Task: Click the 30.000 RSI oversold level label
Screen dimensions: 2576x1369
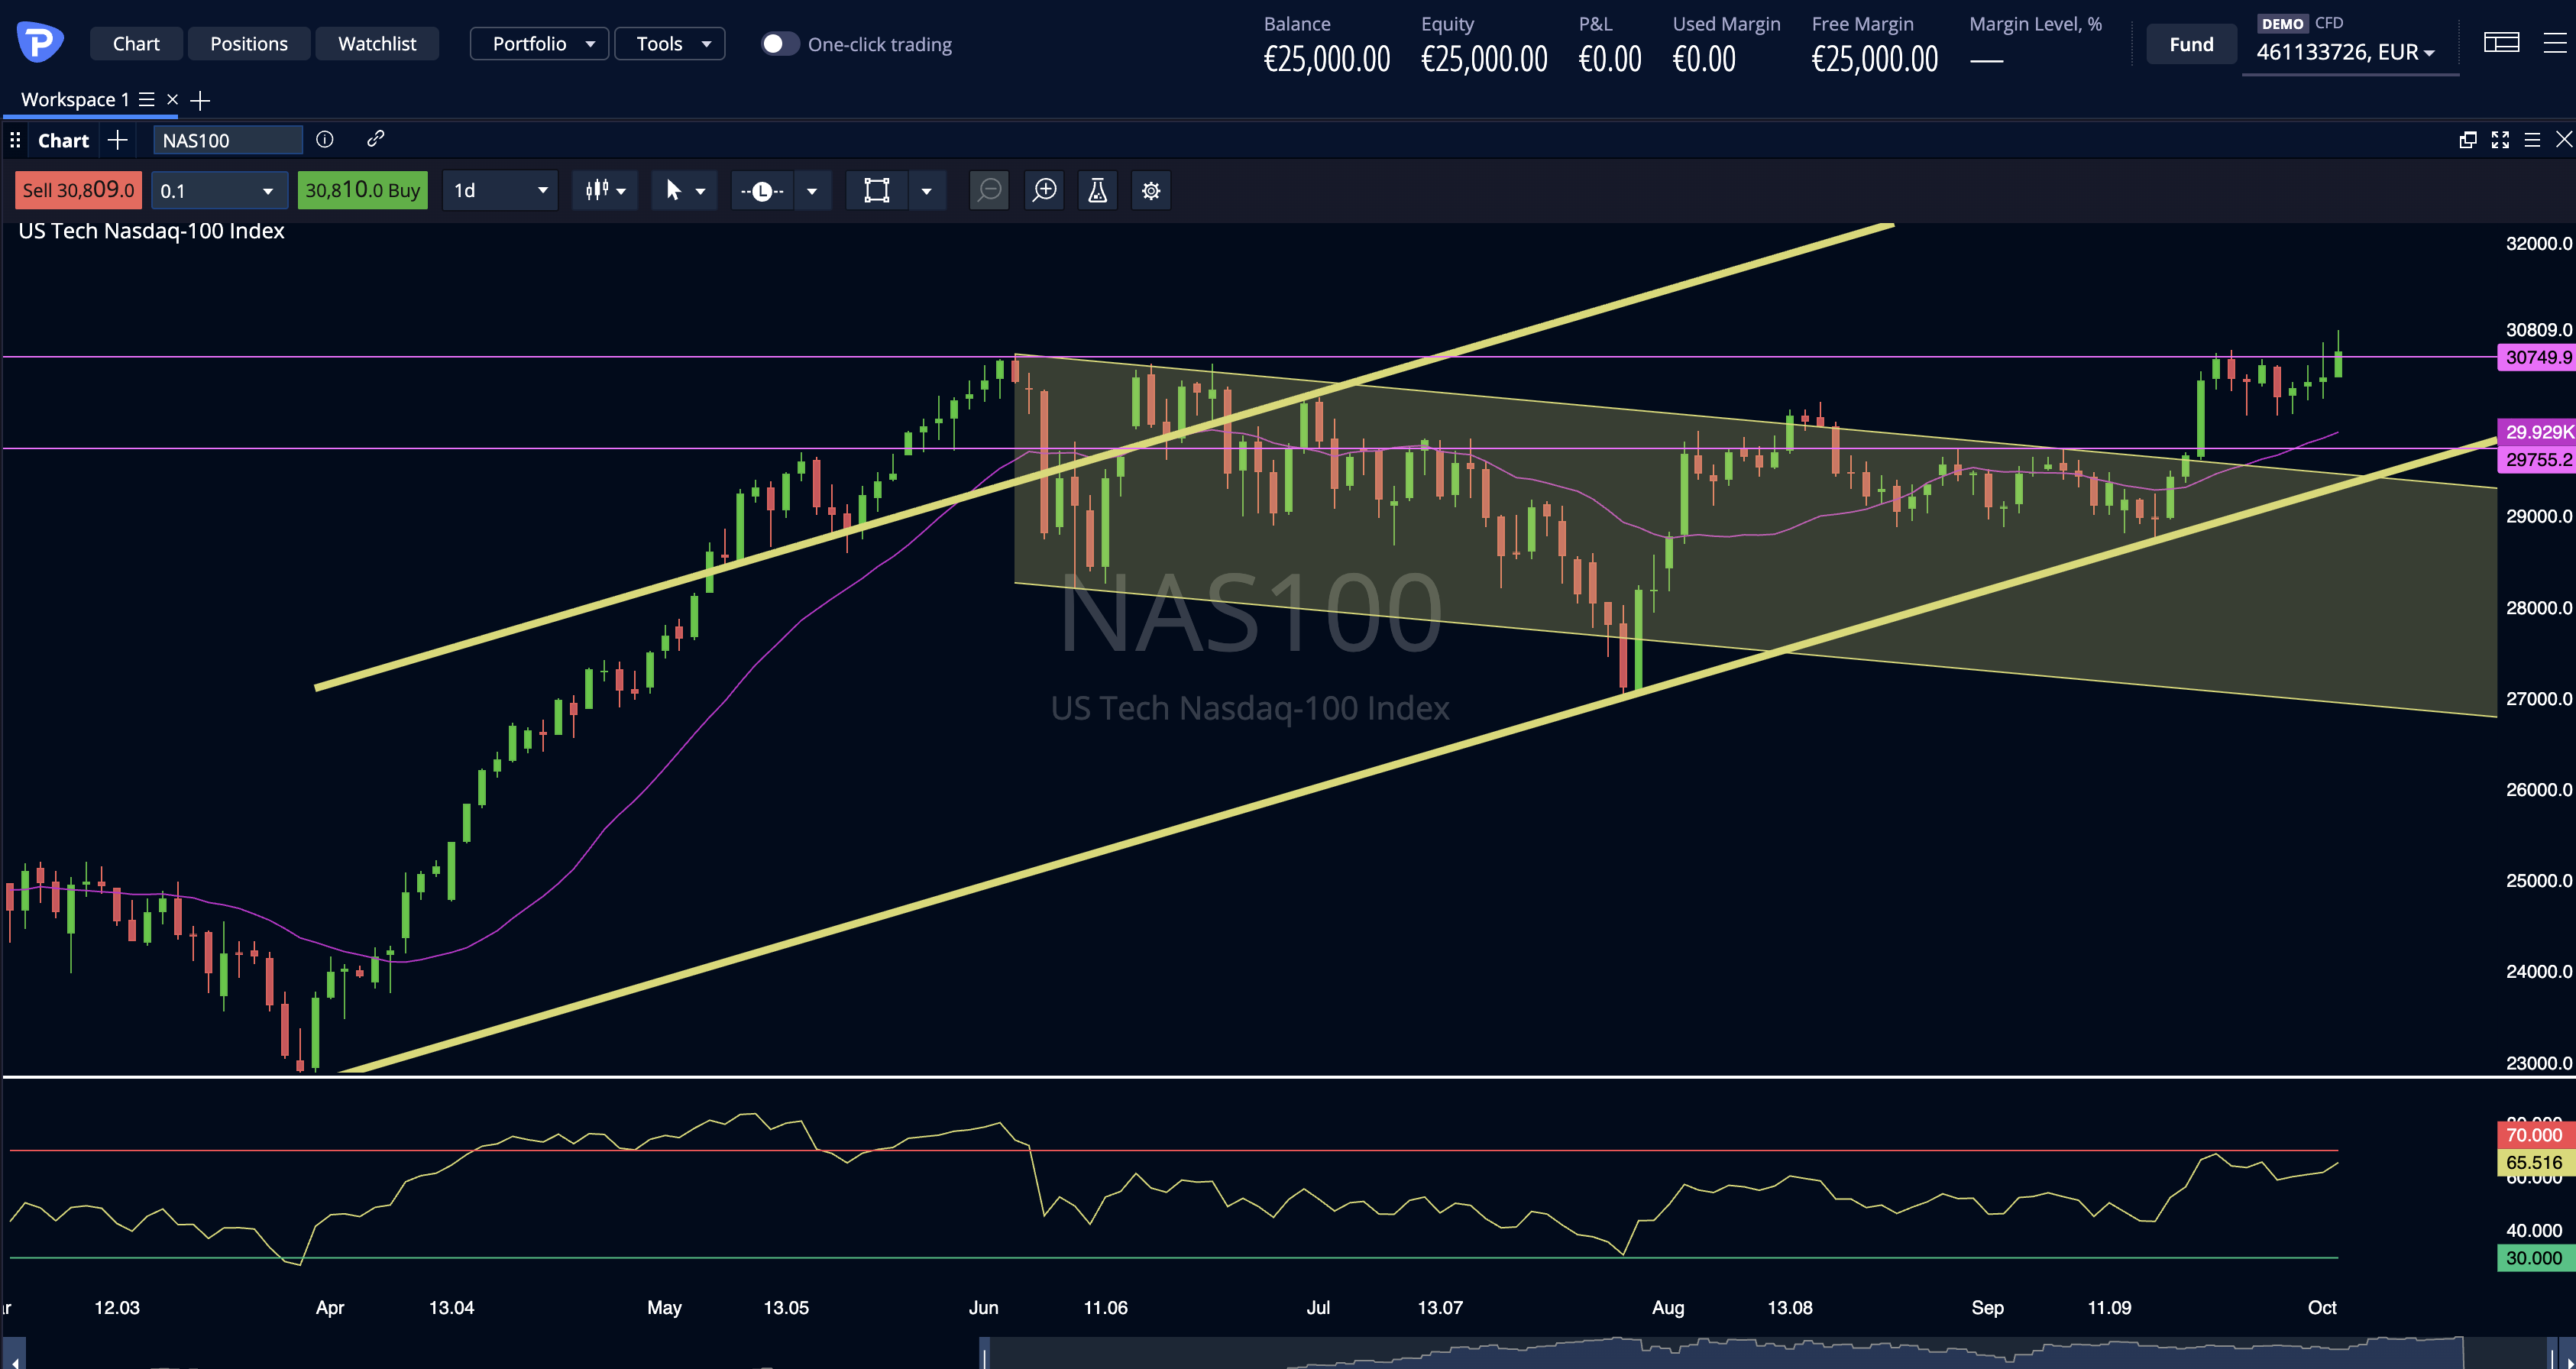Action: tap(2536, 1258)
